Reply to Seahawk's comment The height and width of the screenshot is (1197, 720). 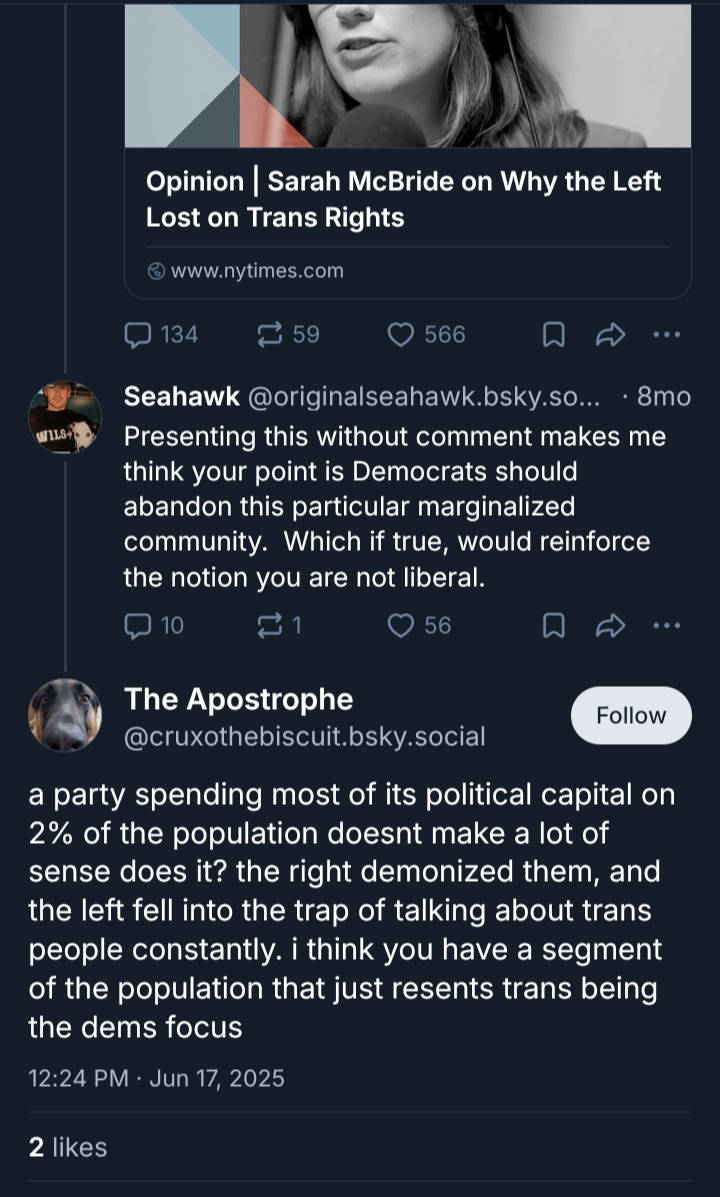tap(138, 626)
